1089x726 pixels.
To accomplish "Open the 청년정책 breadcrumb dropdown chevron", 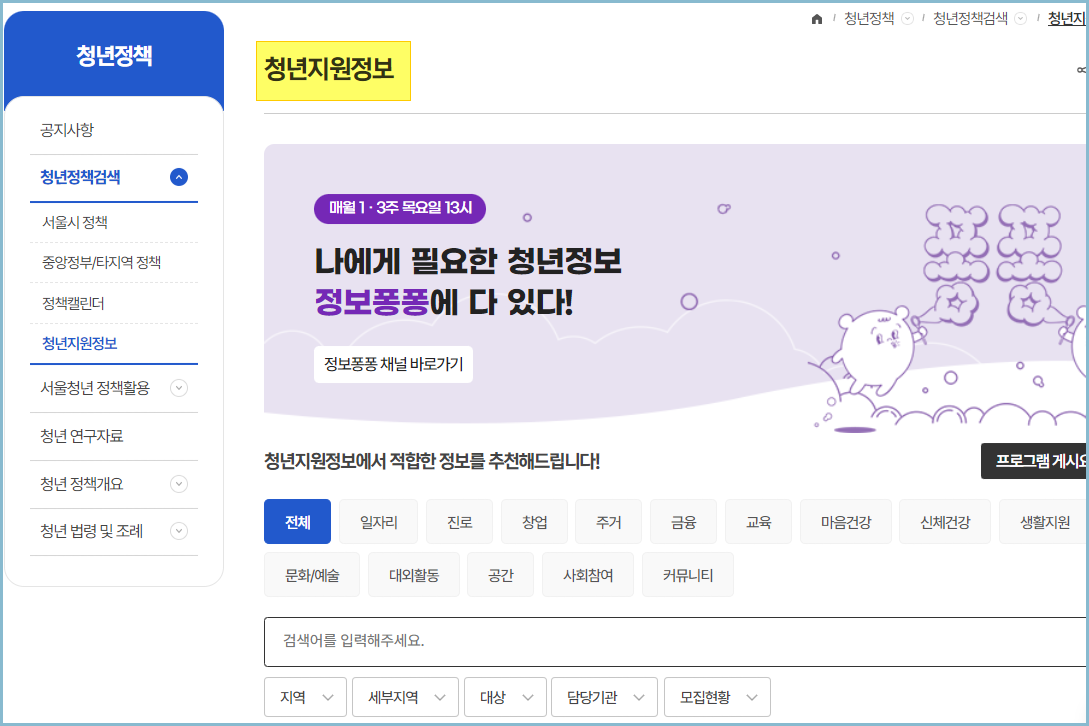I will 905,18.
